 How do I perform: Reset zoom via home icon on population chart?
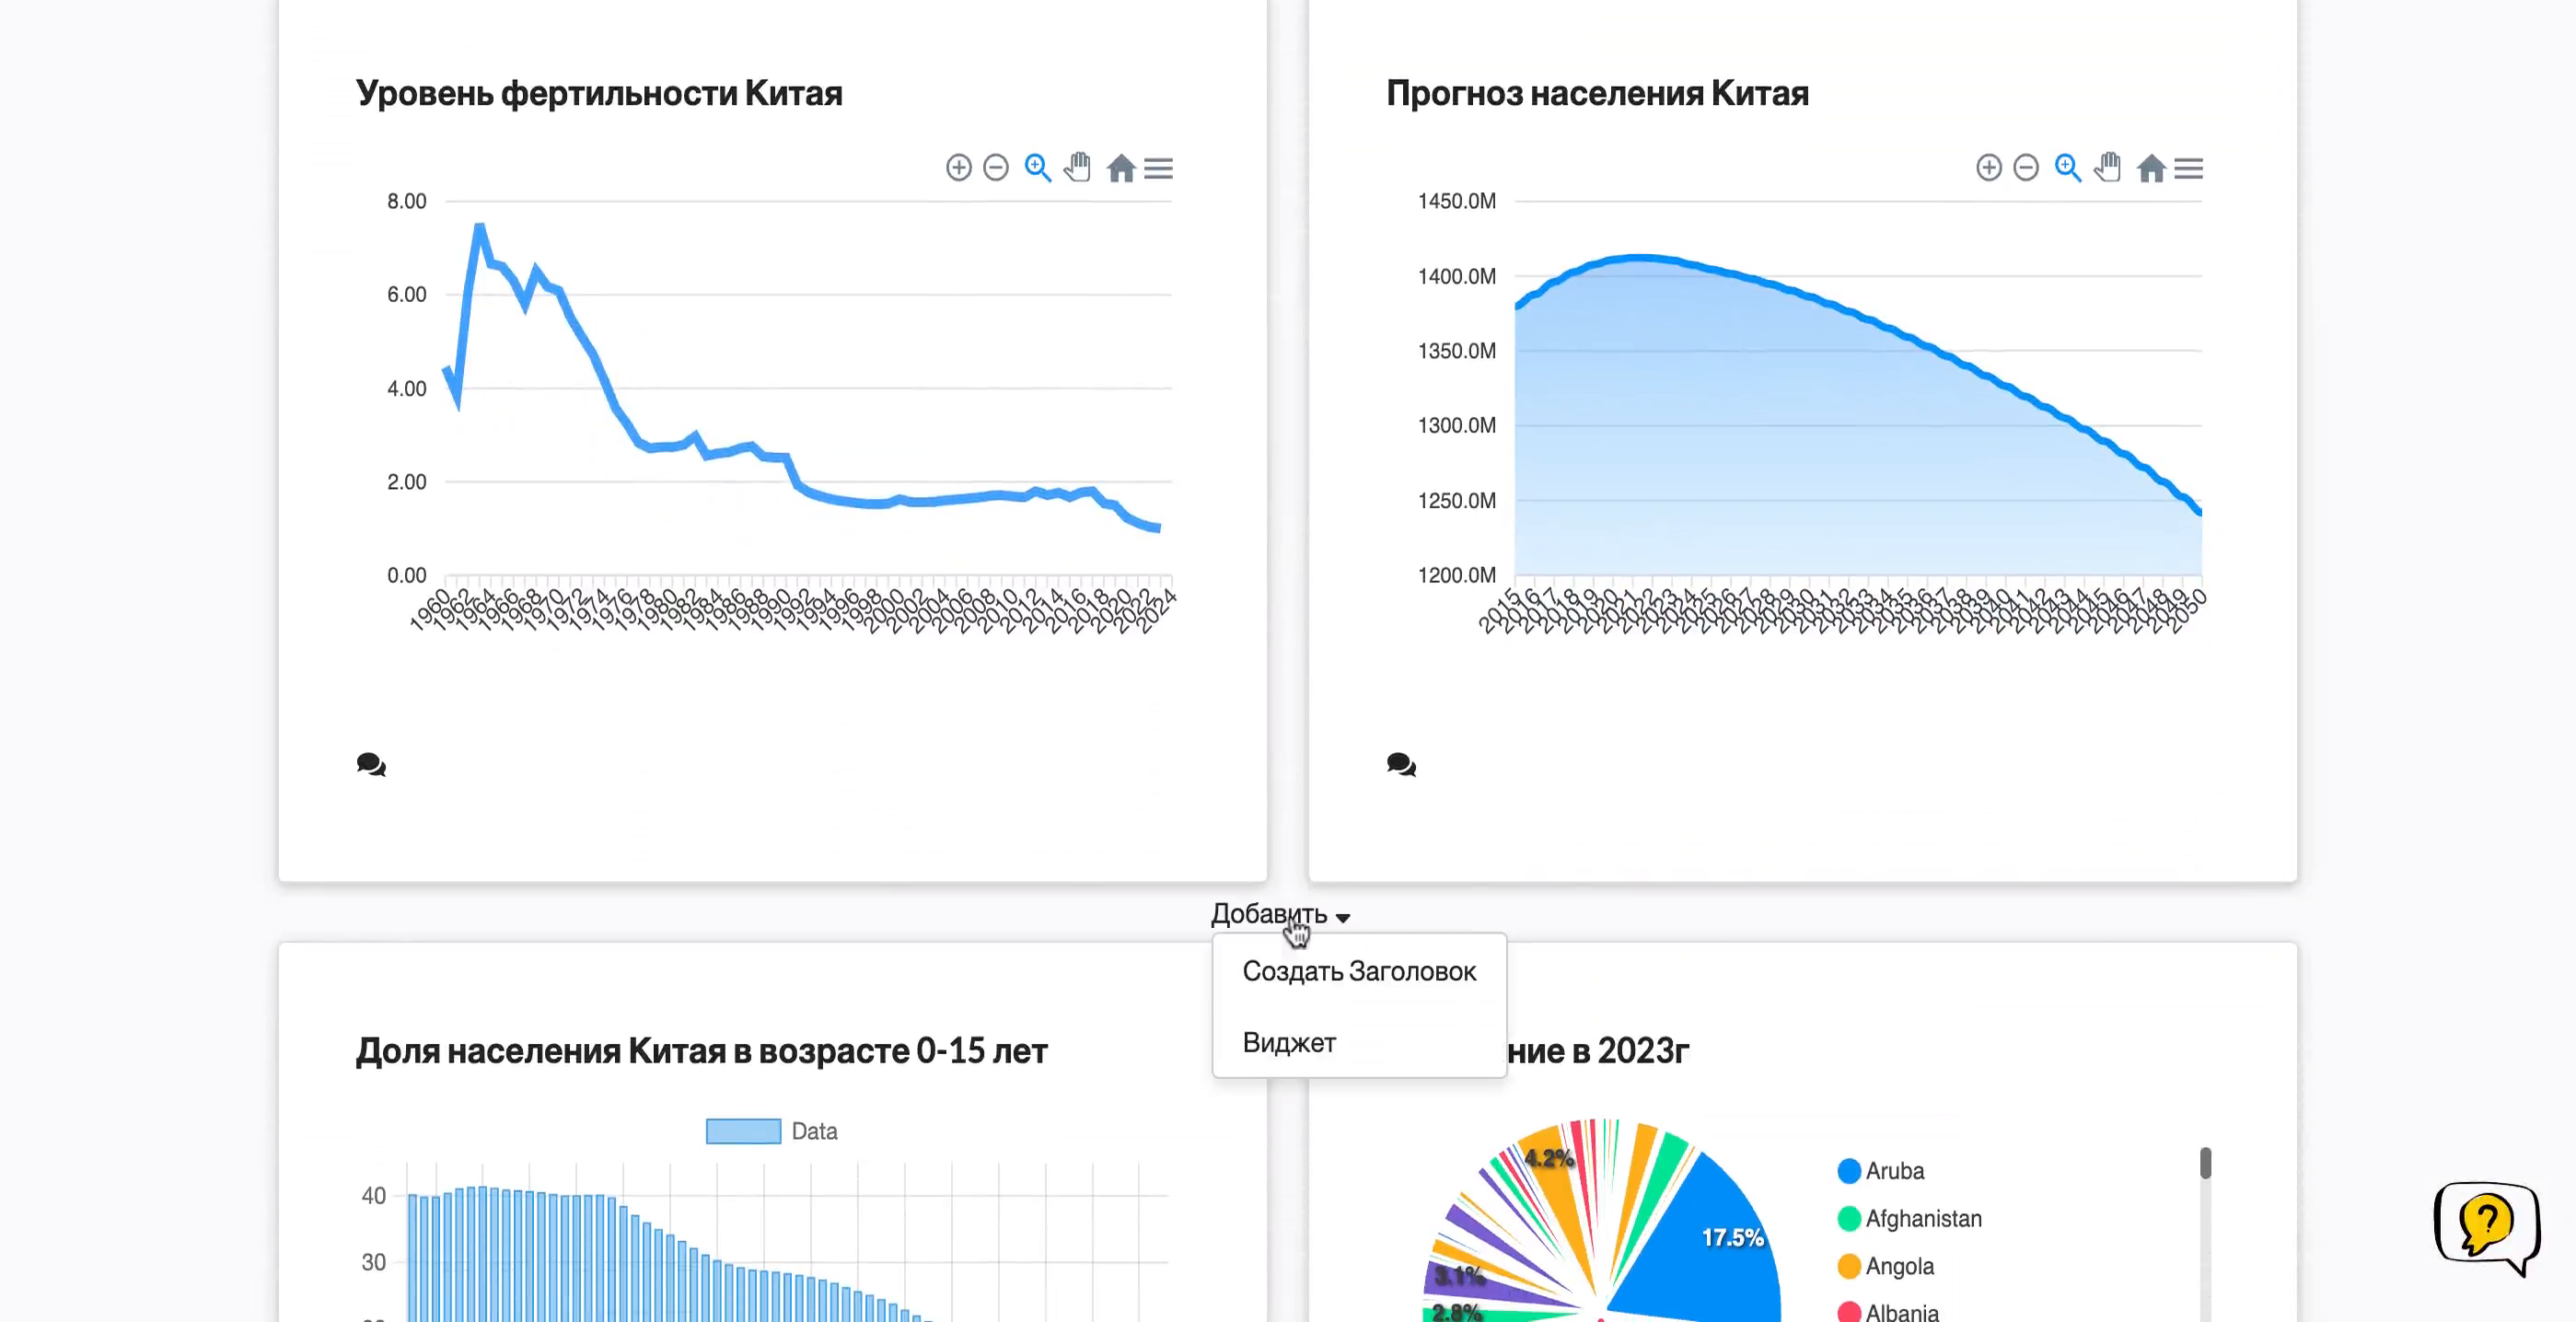[x=2151, y=168]
